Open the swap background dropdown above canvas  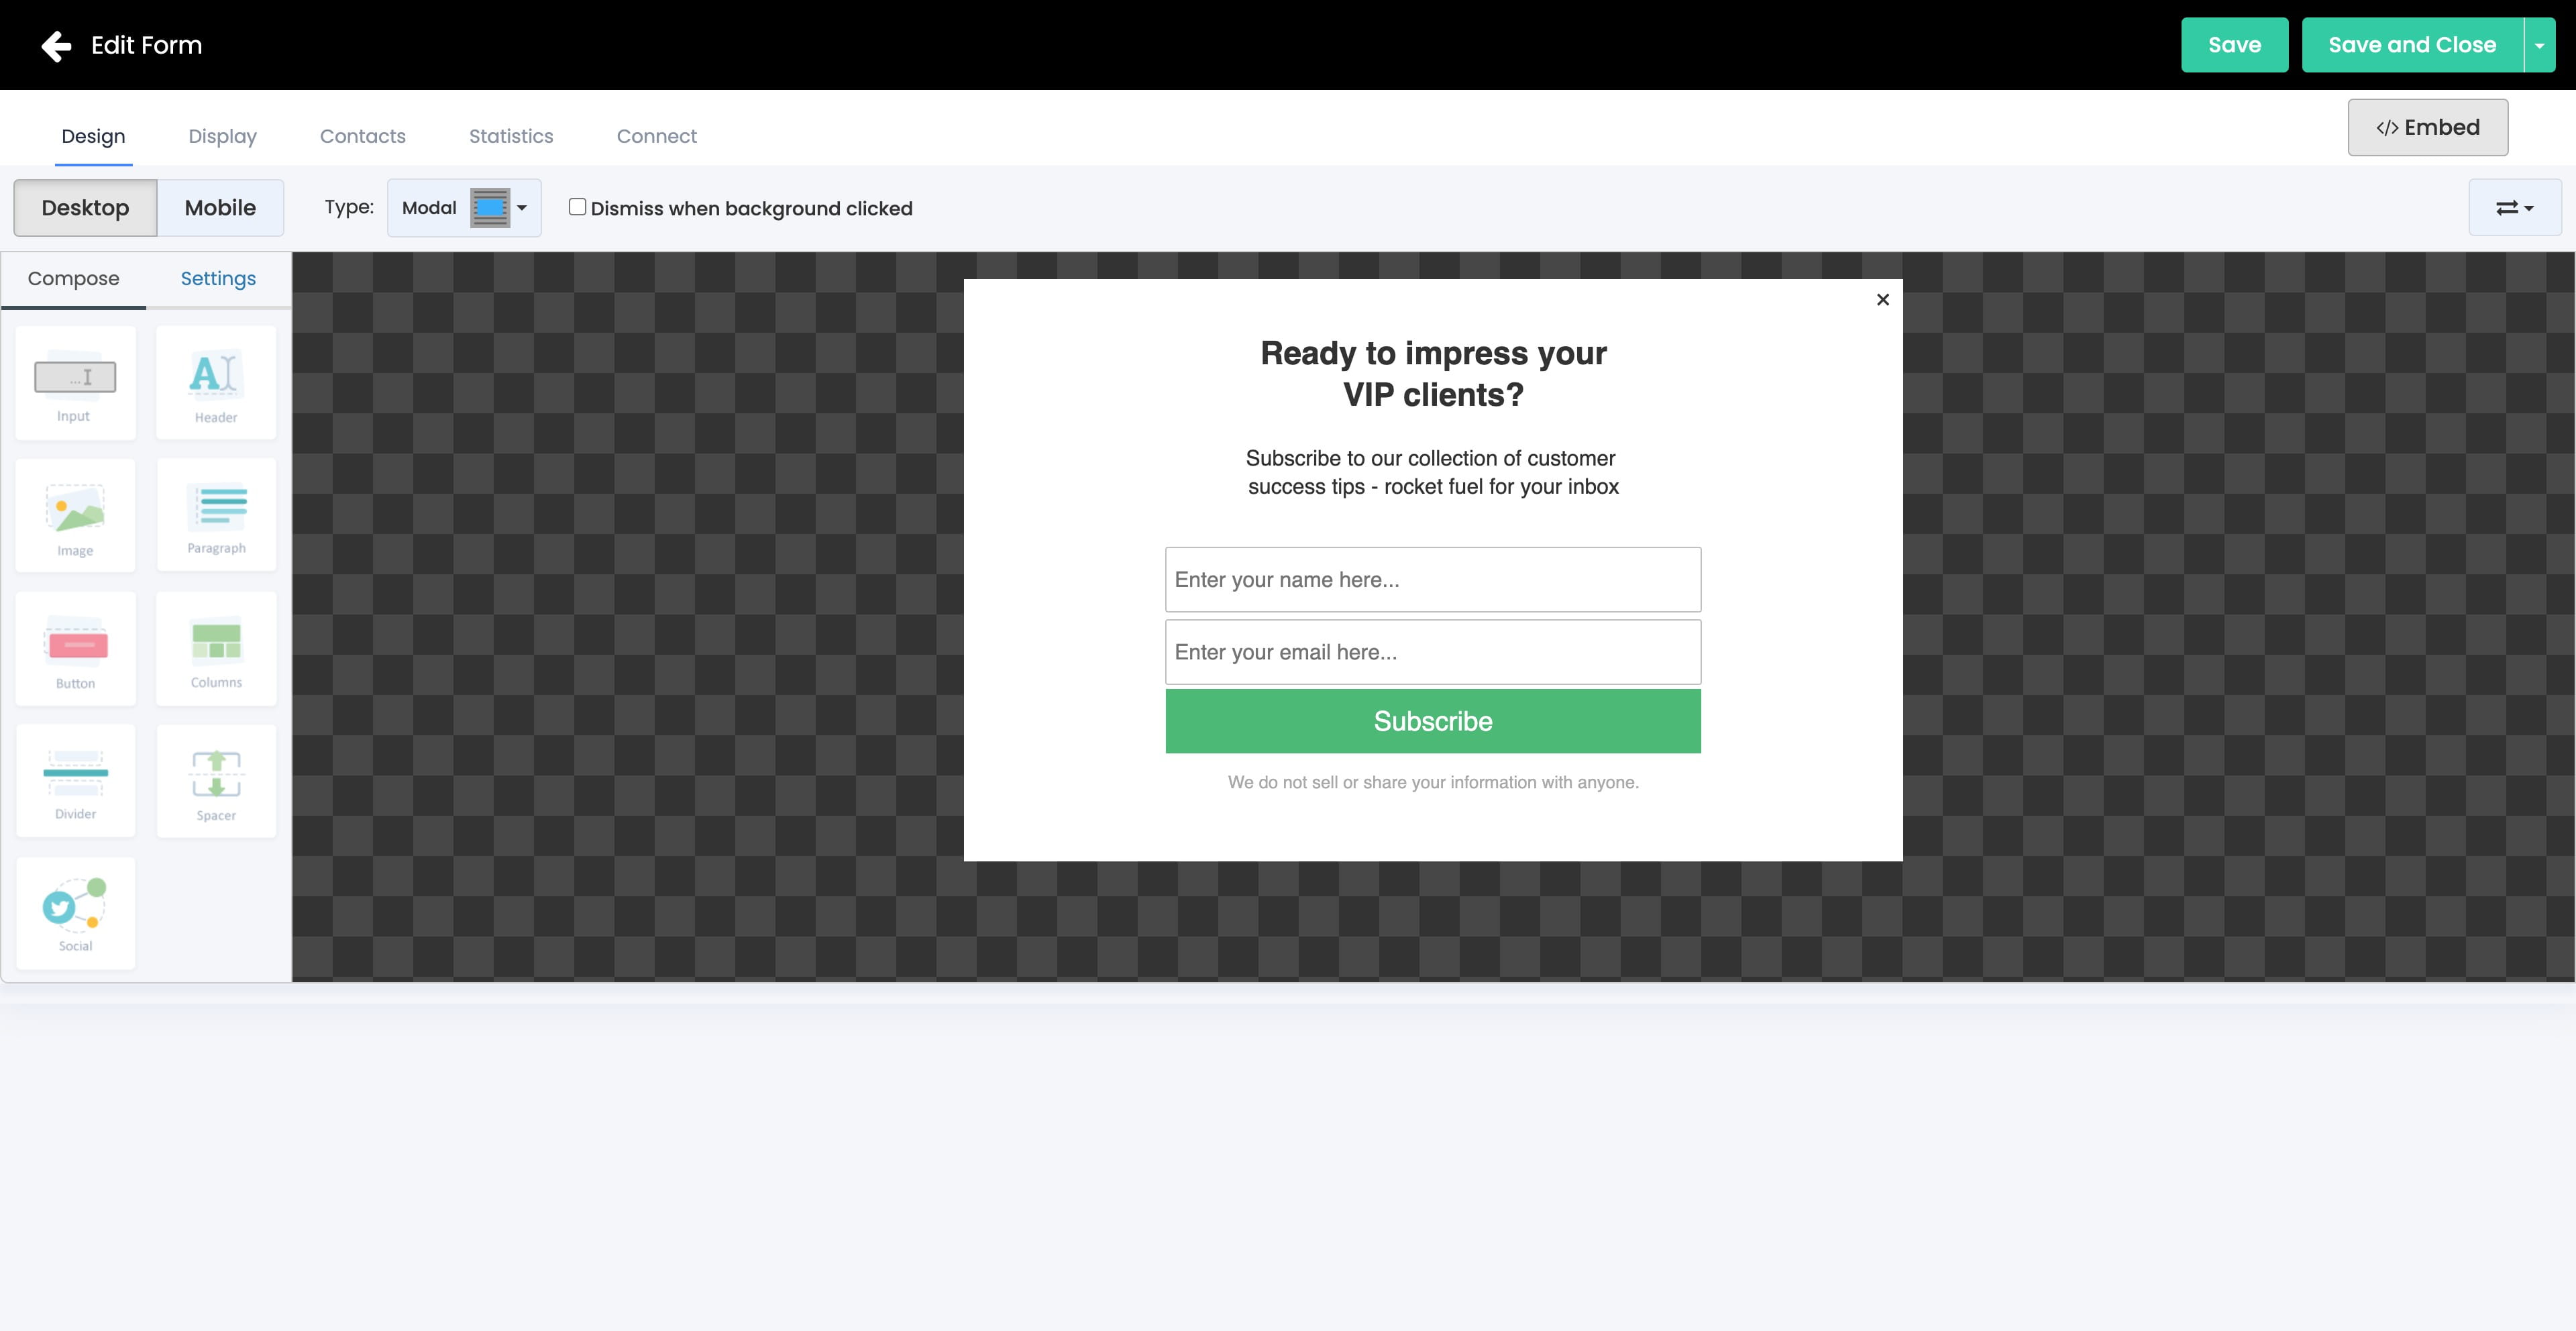click(x=2514, y=208)
